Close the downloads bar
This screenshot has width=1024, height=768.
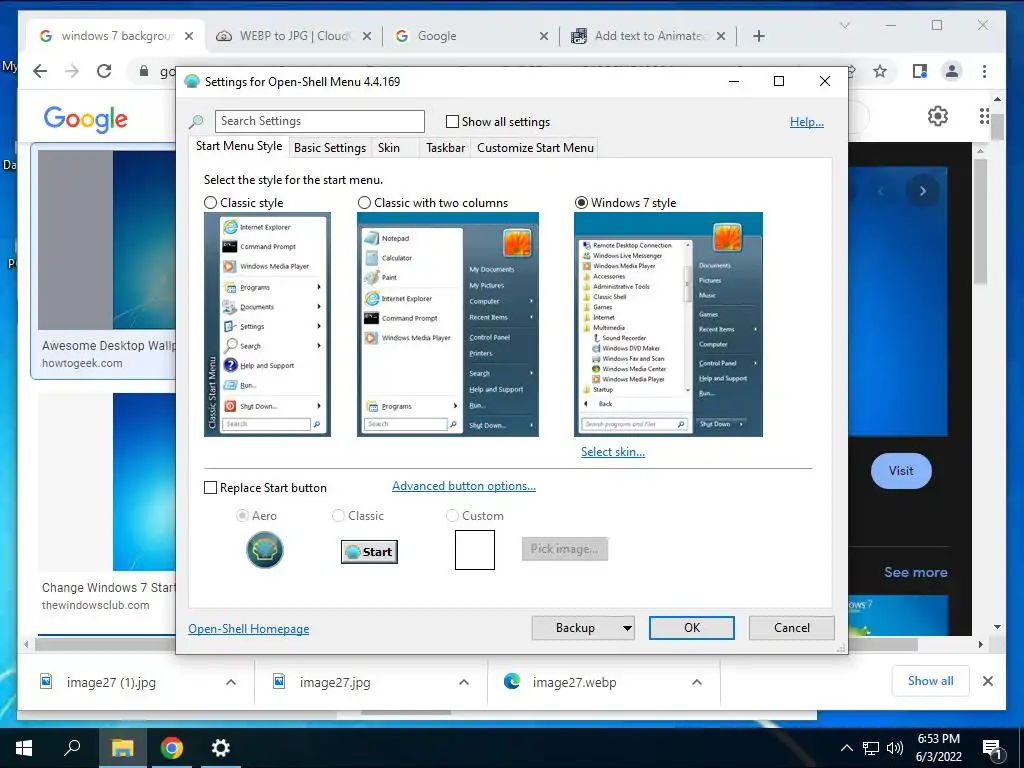(x=988, y=681)
